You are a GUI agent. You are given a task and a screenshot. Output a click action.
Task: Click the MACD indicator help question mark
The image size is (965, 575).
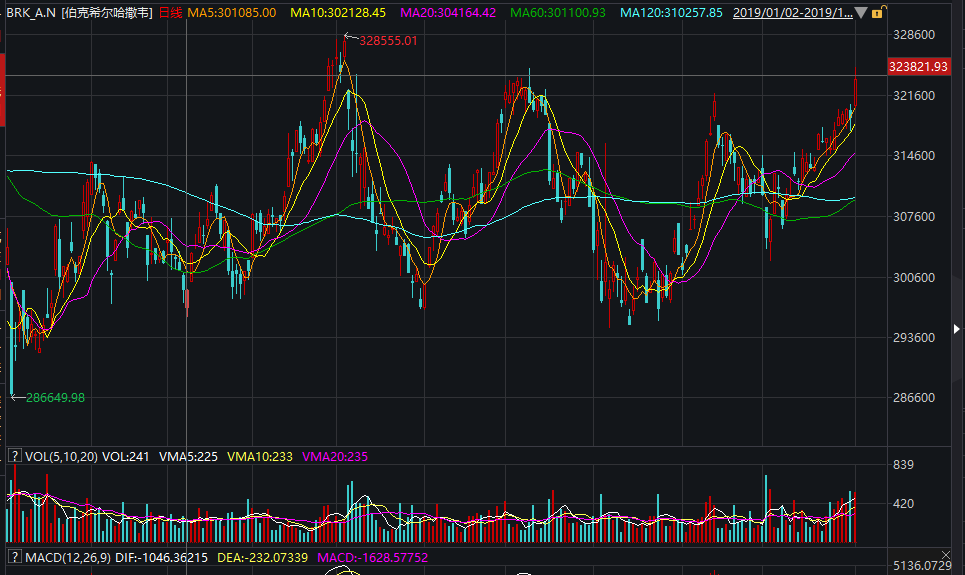coord(14,556)
